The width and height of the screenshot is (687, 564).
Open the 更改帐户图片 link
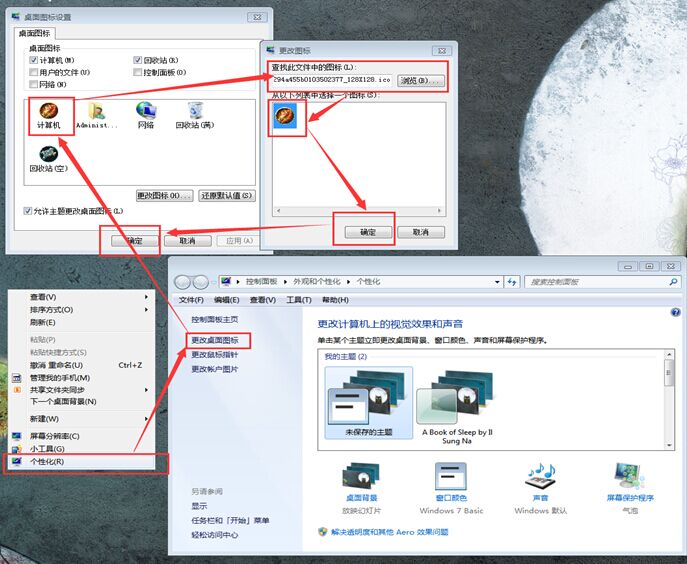pyautogui.click(x=215, y=369)
